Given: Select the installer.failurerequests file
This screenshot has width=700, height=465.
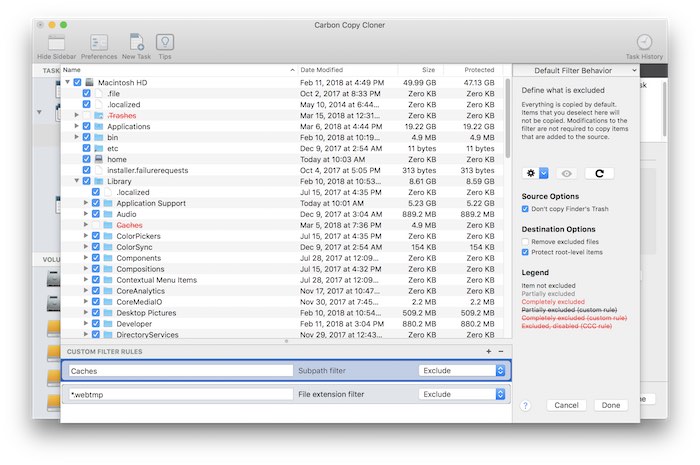Looking at the screenshot, I should [282, 170].
